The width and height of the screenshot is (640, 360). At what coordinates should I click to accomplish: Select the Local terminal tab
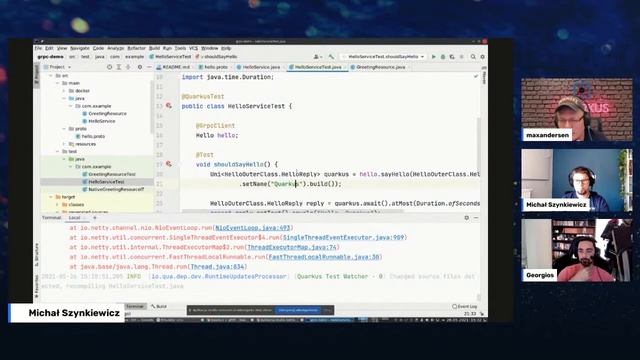(x=75, y=218)
